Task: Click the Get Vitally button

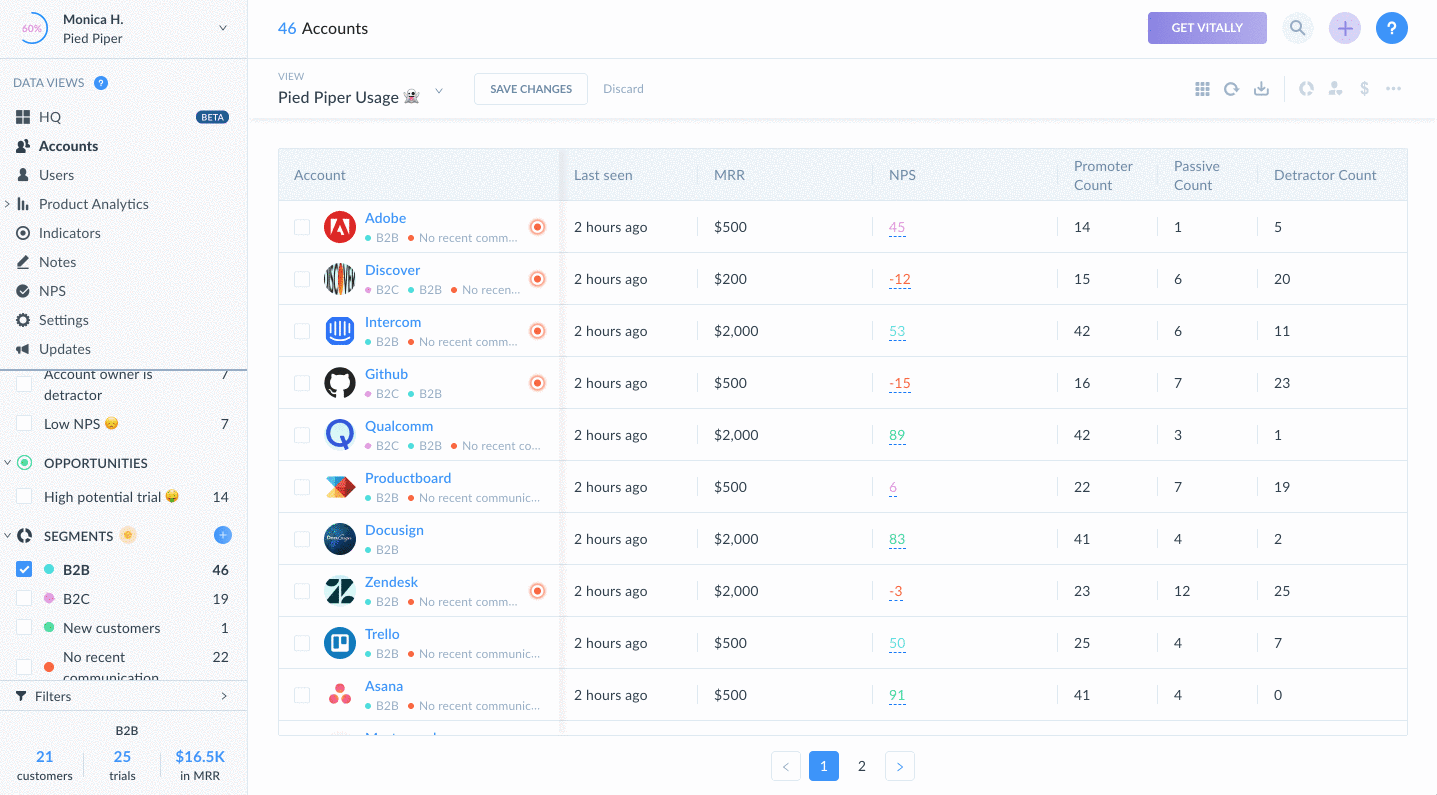Action: pos(1207,28)
